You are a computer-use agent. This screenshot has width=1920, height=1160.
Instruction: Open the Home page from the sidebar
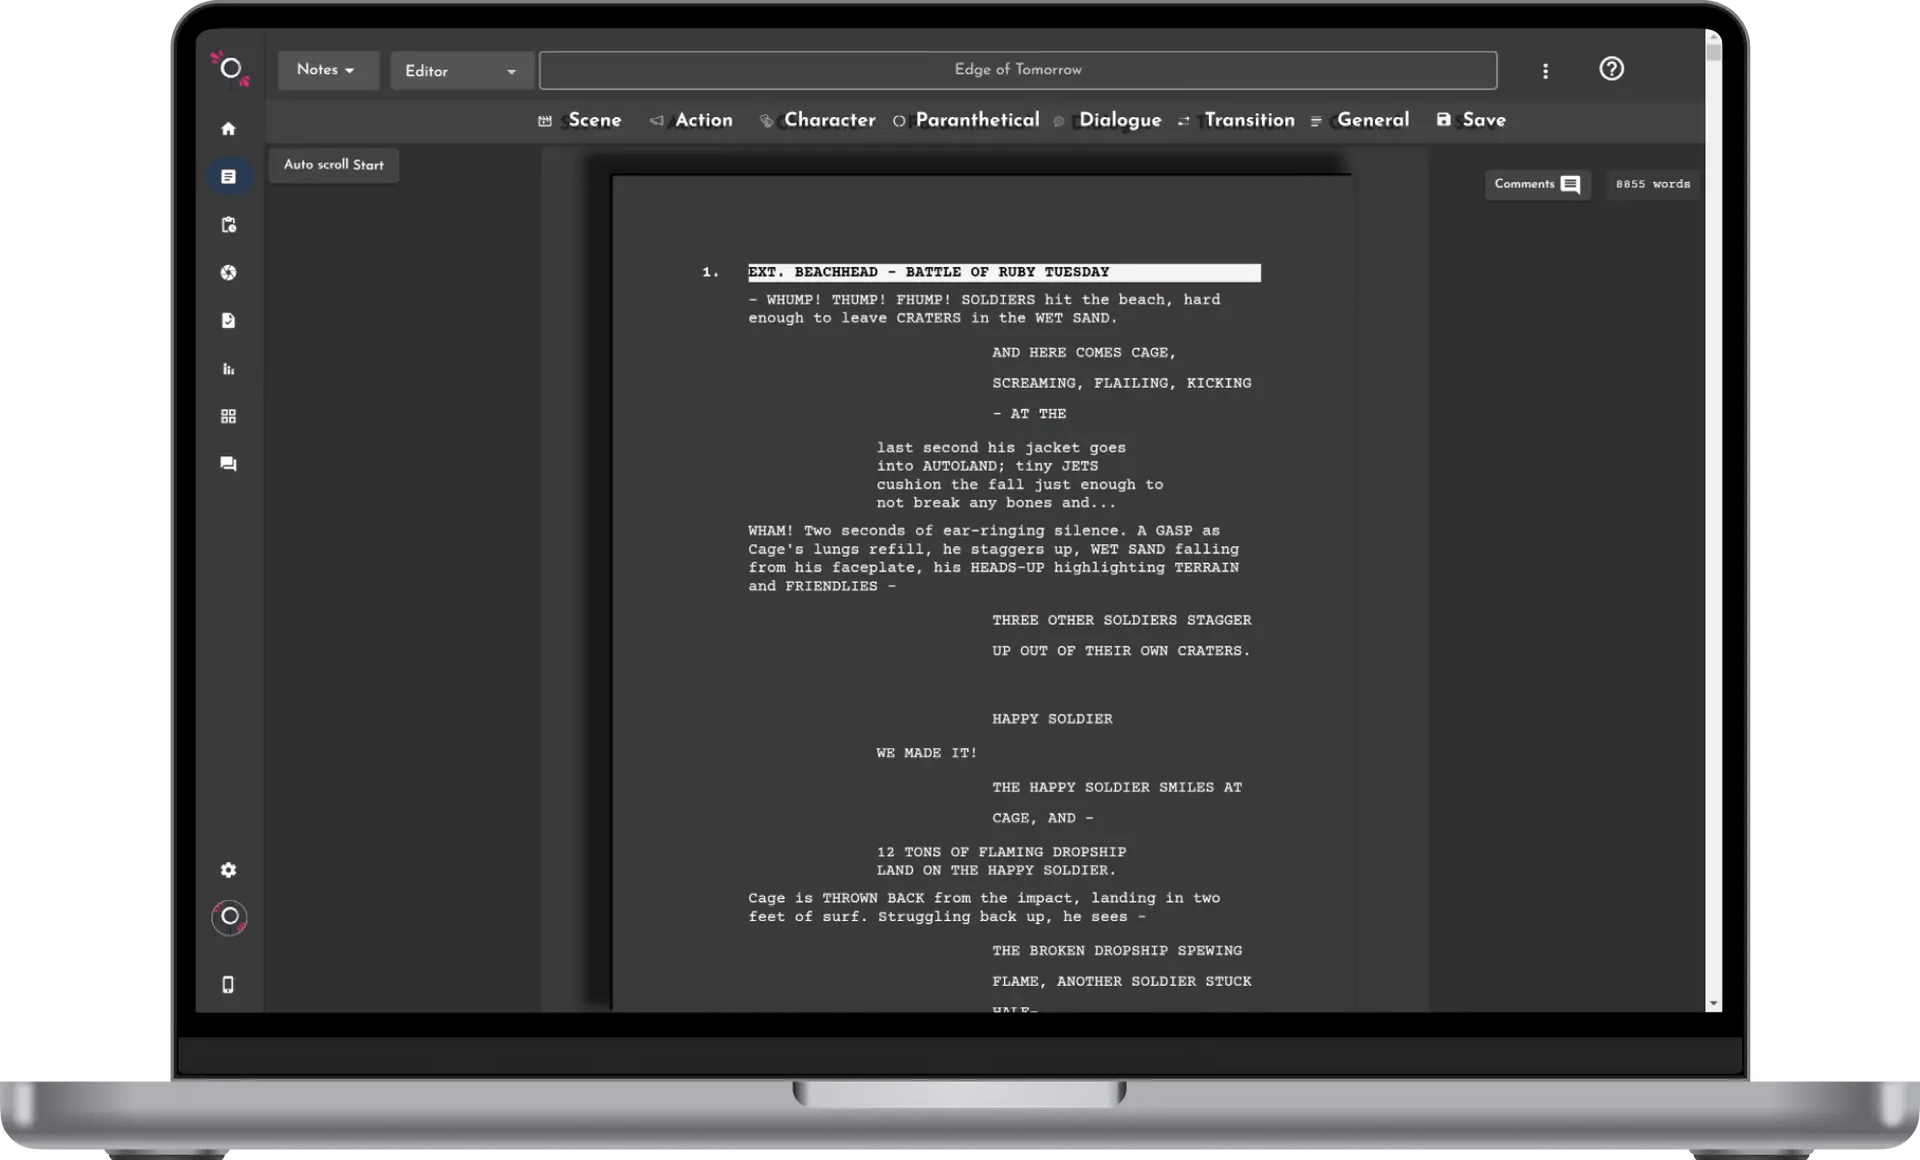[228, 128]
